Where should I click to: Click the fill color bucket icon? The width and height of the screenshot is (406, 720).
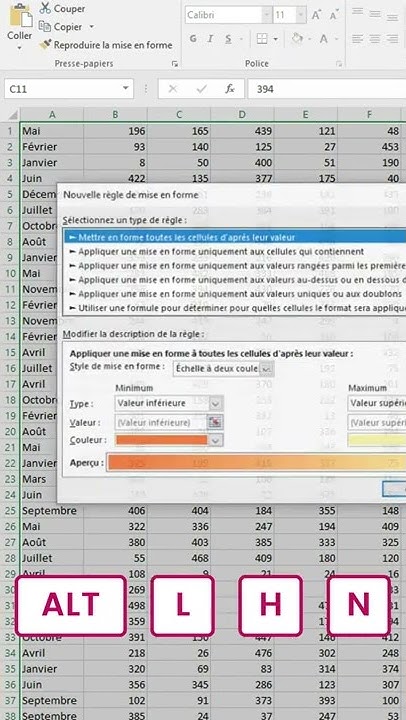pyautogui.click(x=297, y=39)
